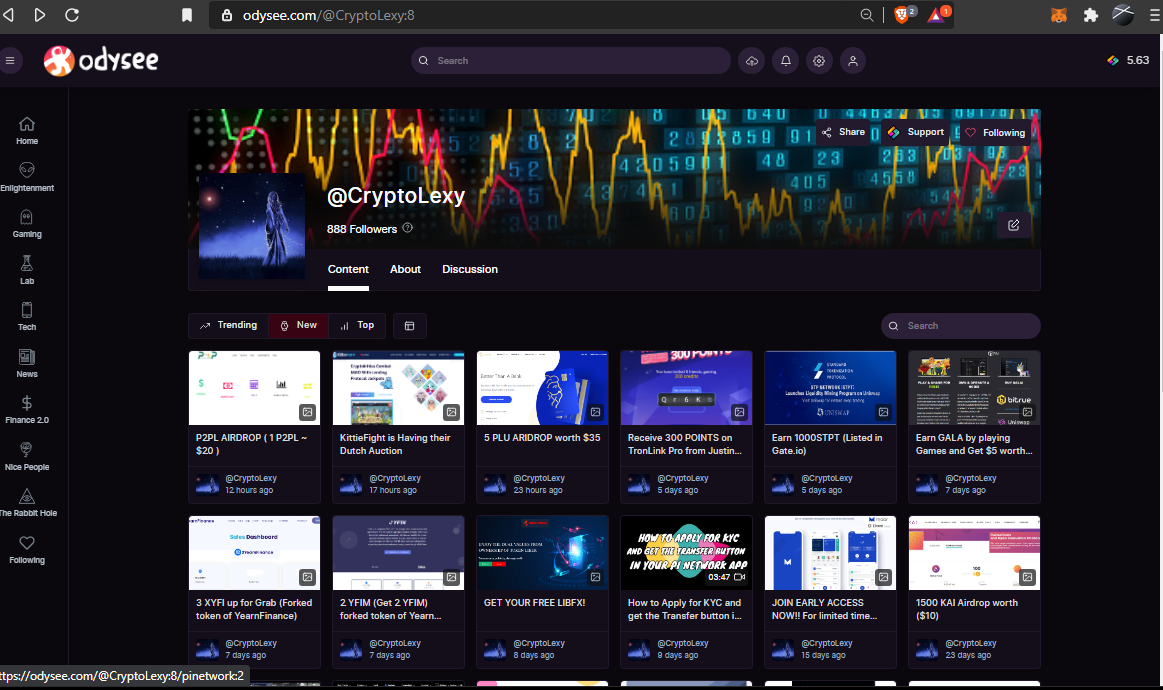This screenshot has height=690, width=1163.
Task: Sort content by New
Action: click(298, 326)
